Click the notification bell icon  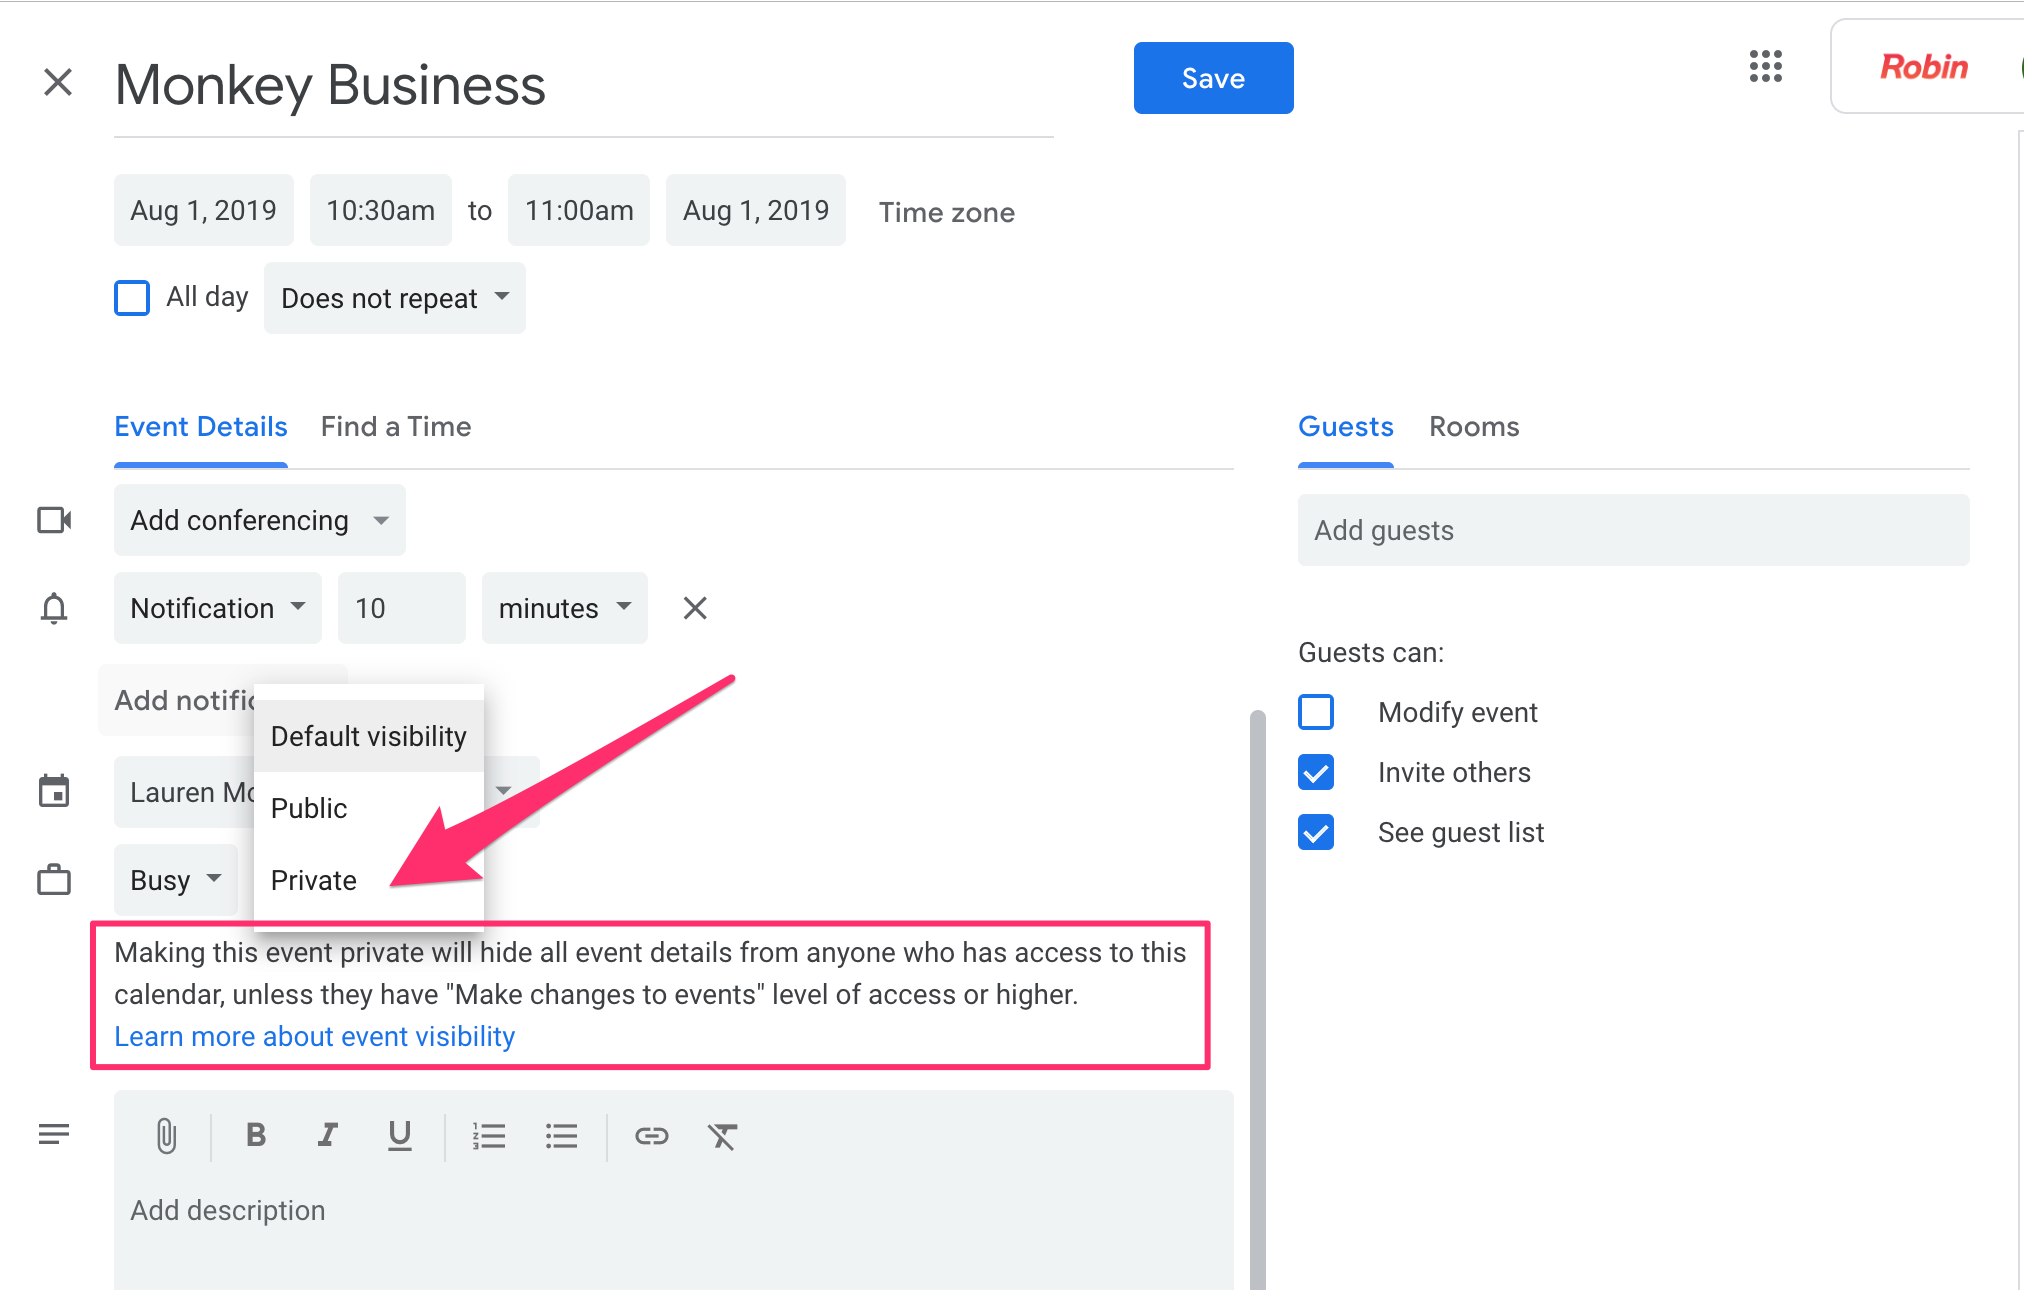[x=54, y=608]
